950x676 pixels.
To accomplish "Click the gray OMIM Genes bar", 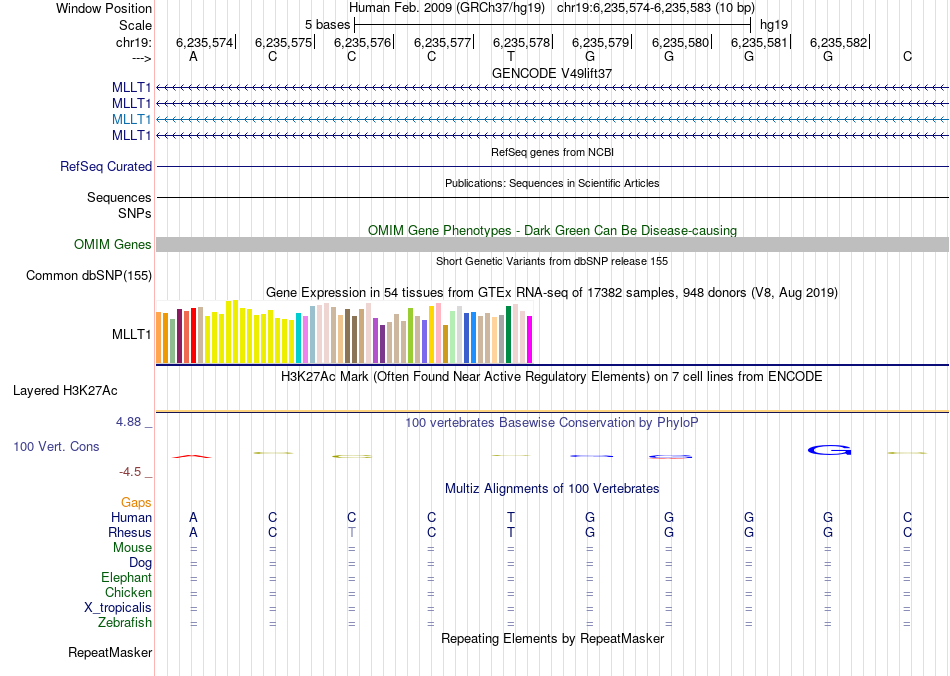I will 552,245.
